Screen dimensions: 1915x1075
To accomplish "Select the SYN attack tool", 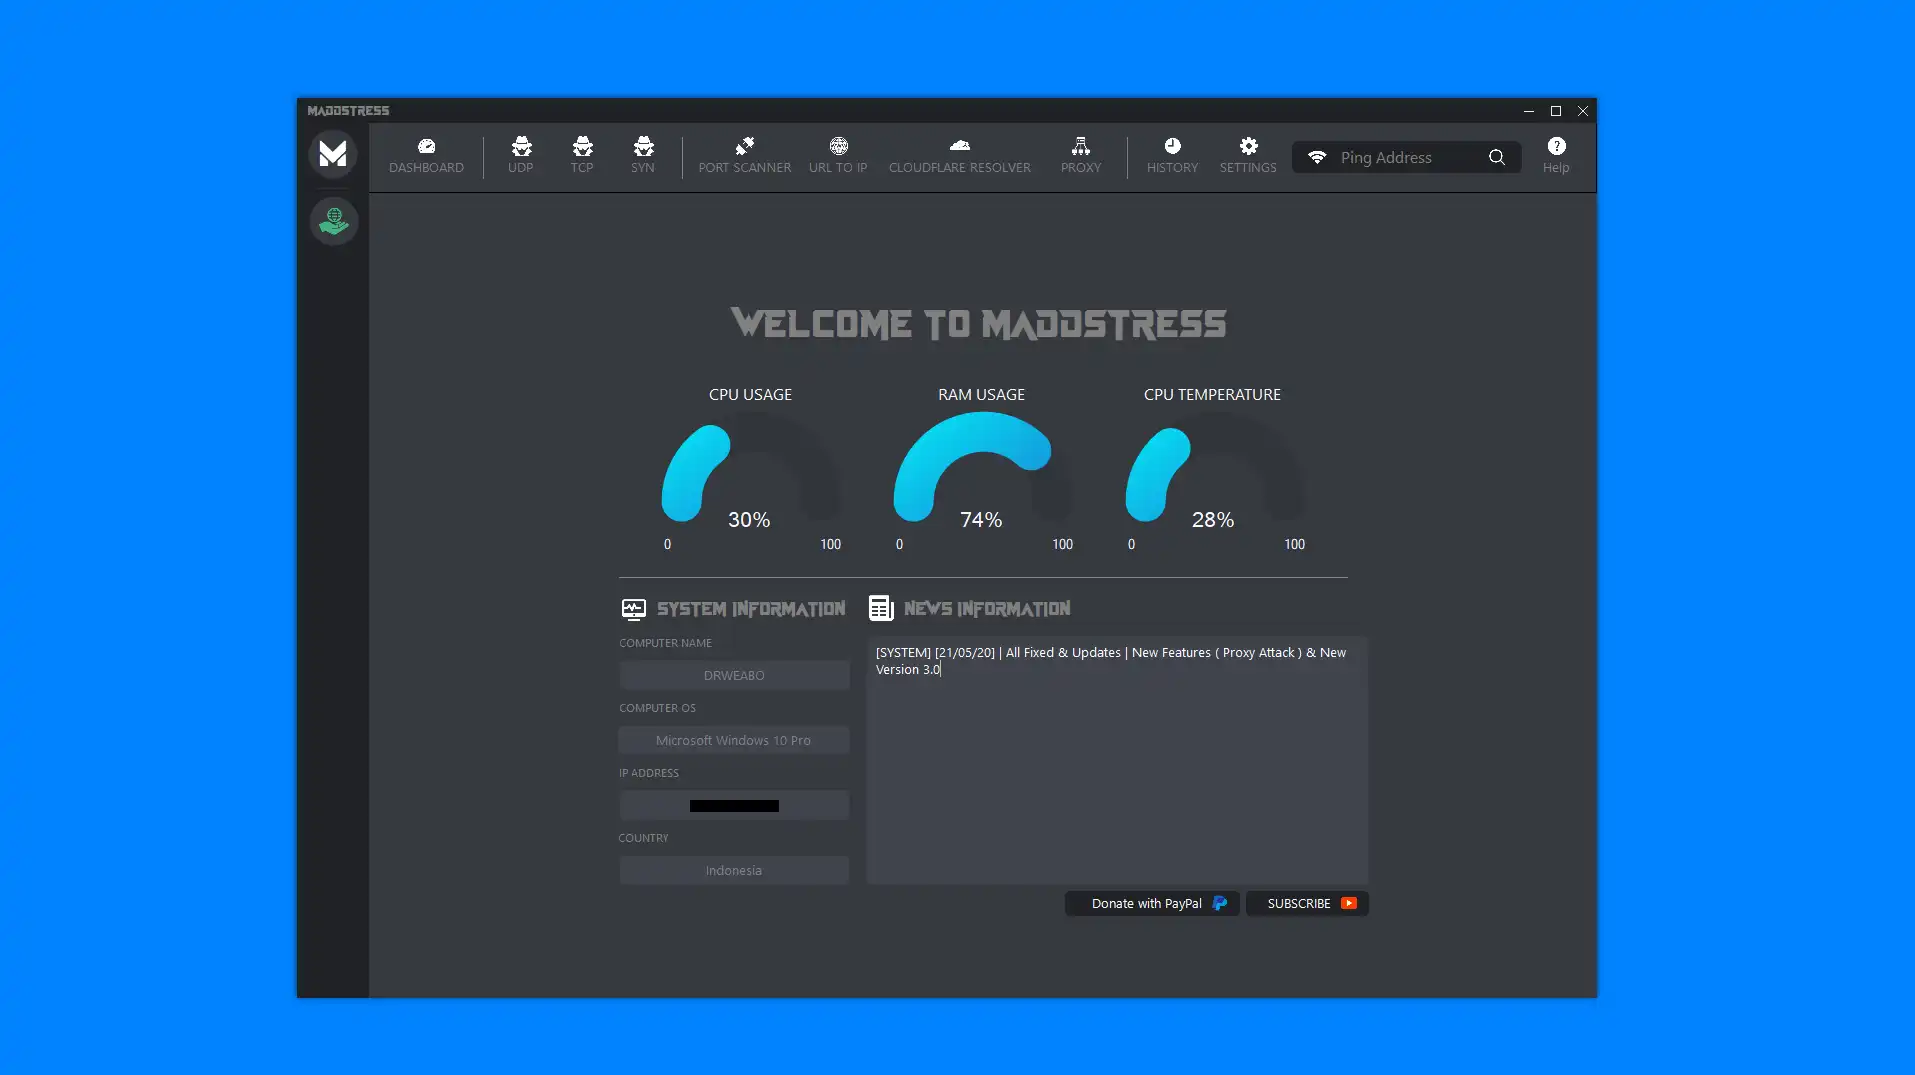I will pos(643,156).
